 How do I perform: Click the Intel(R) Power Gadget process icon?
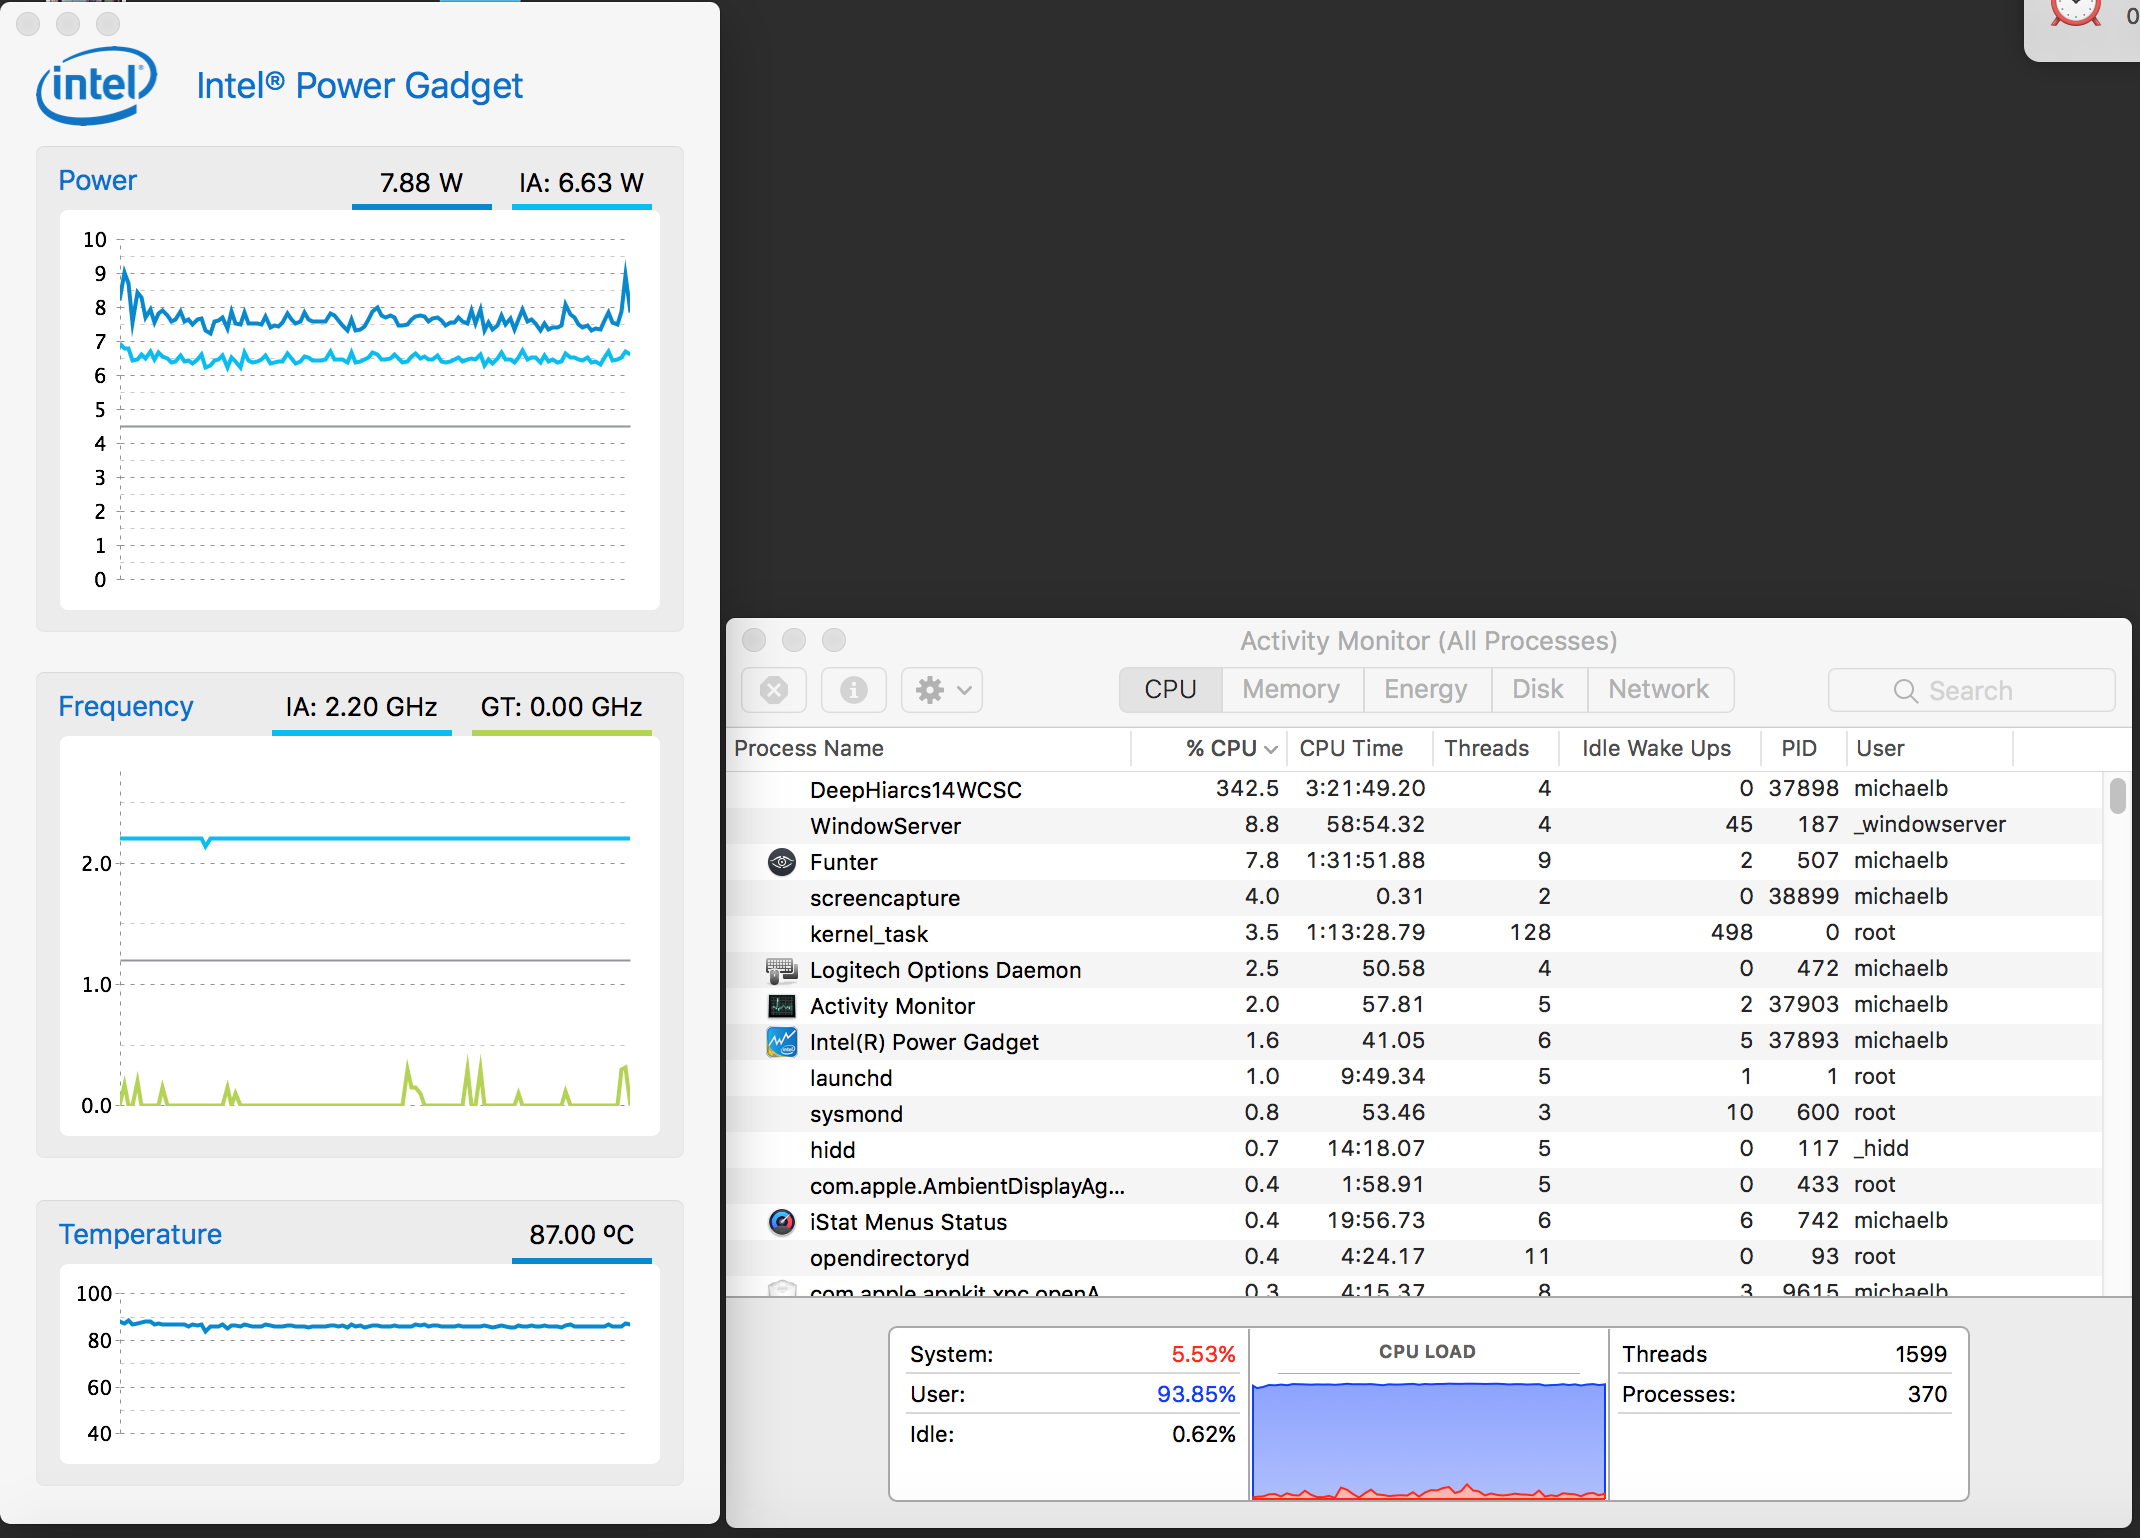coord(782,1041)
